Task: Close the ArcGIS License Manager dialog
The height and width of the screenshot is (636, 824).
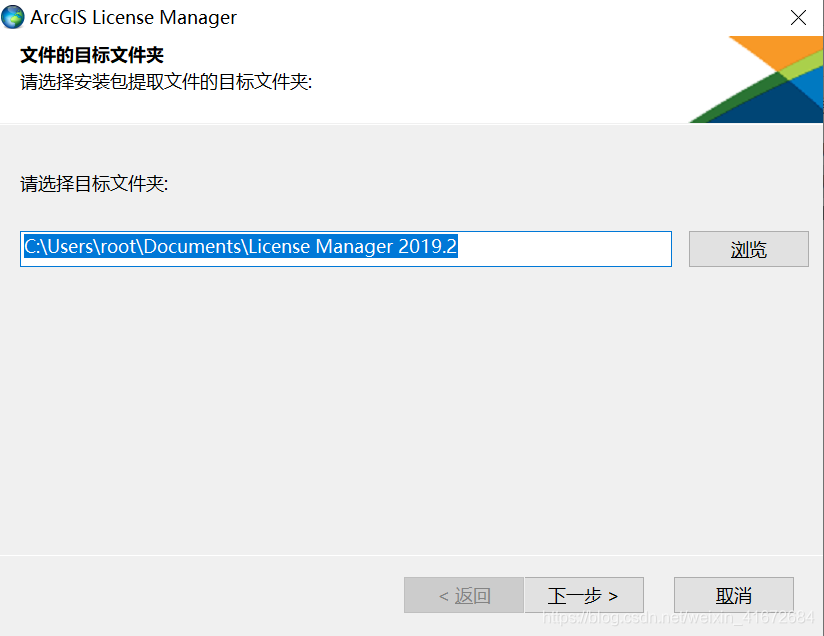Action: 798,17
